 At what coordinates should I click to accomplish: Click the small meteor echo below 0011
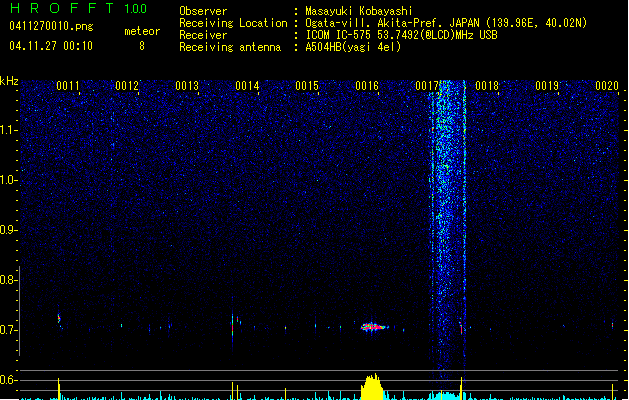59,320
